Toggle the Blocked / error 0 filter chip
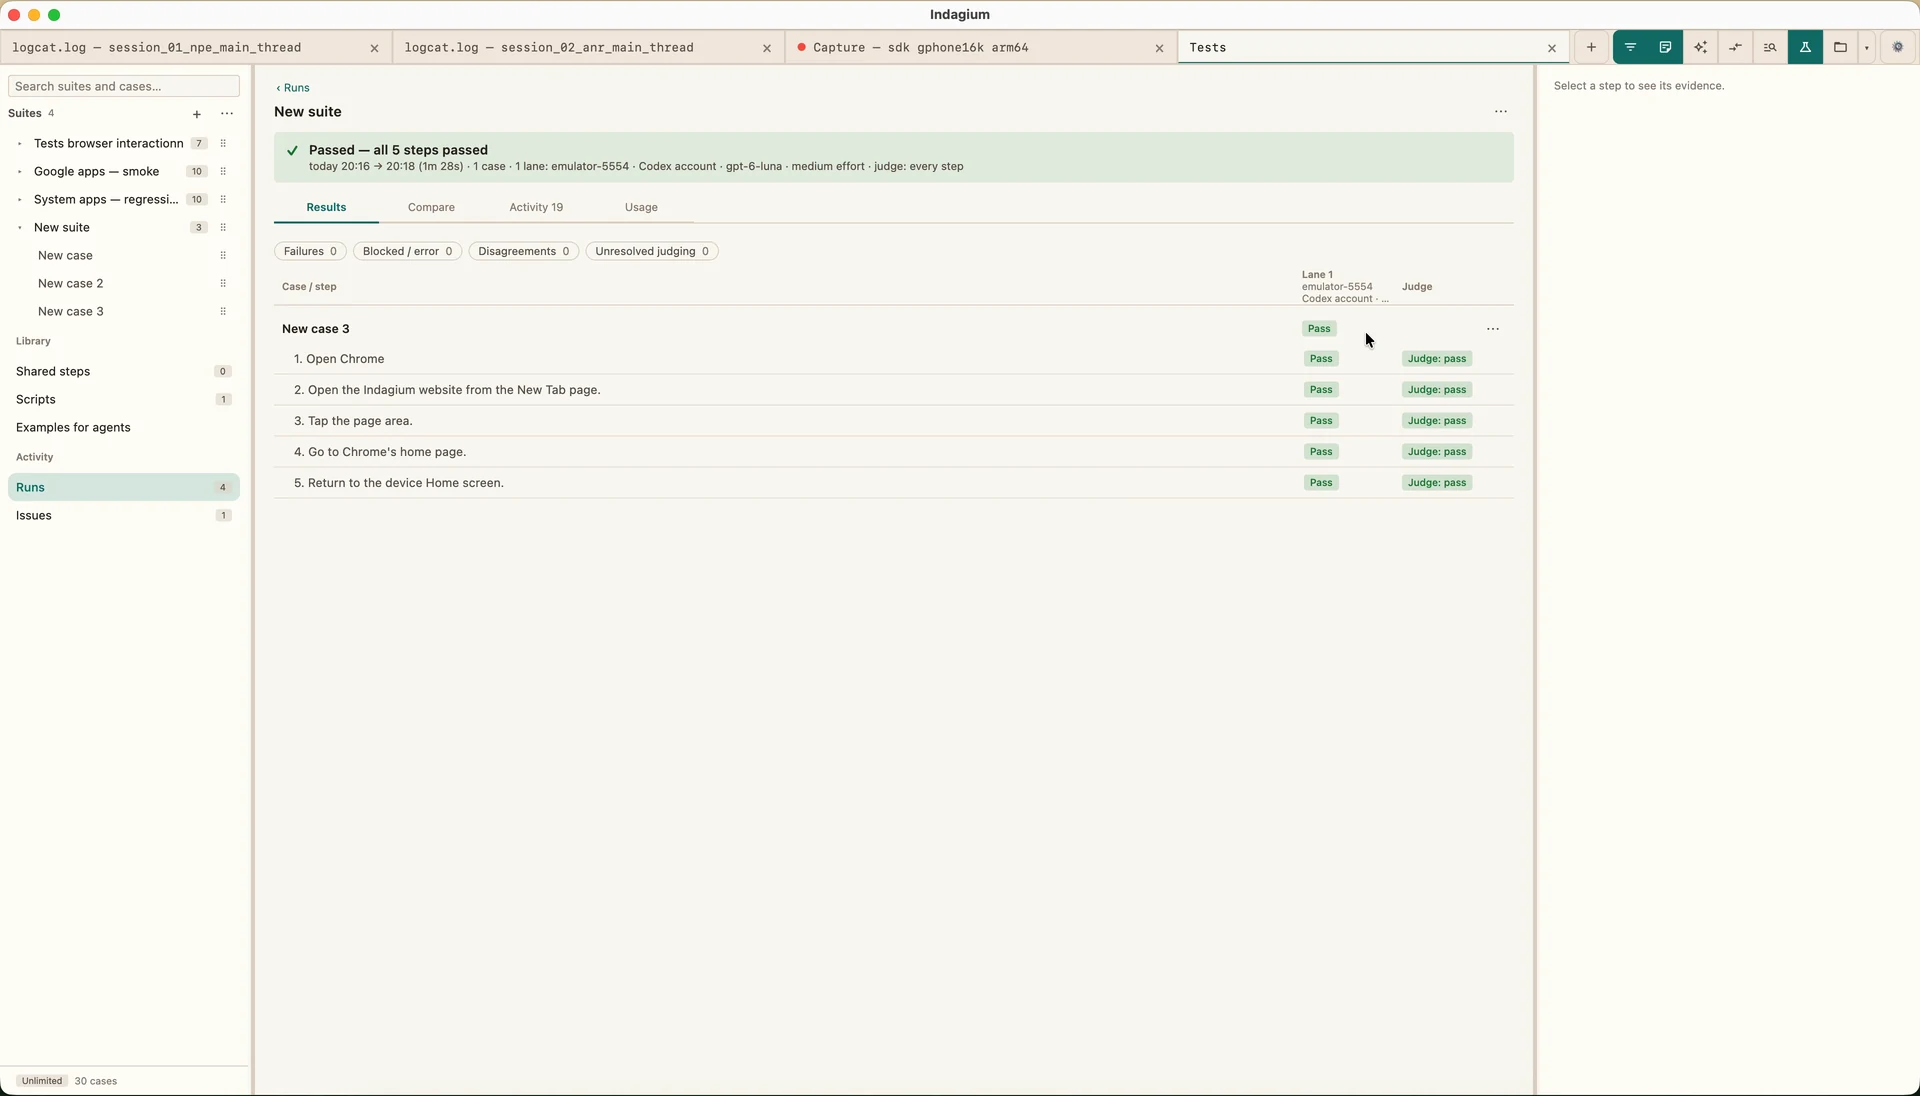Image resolution: width=1920 pixels, height=1096 pixels. coord(407,252)
